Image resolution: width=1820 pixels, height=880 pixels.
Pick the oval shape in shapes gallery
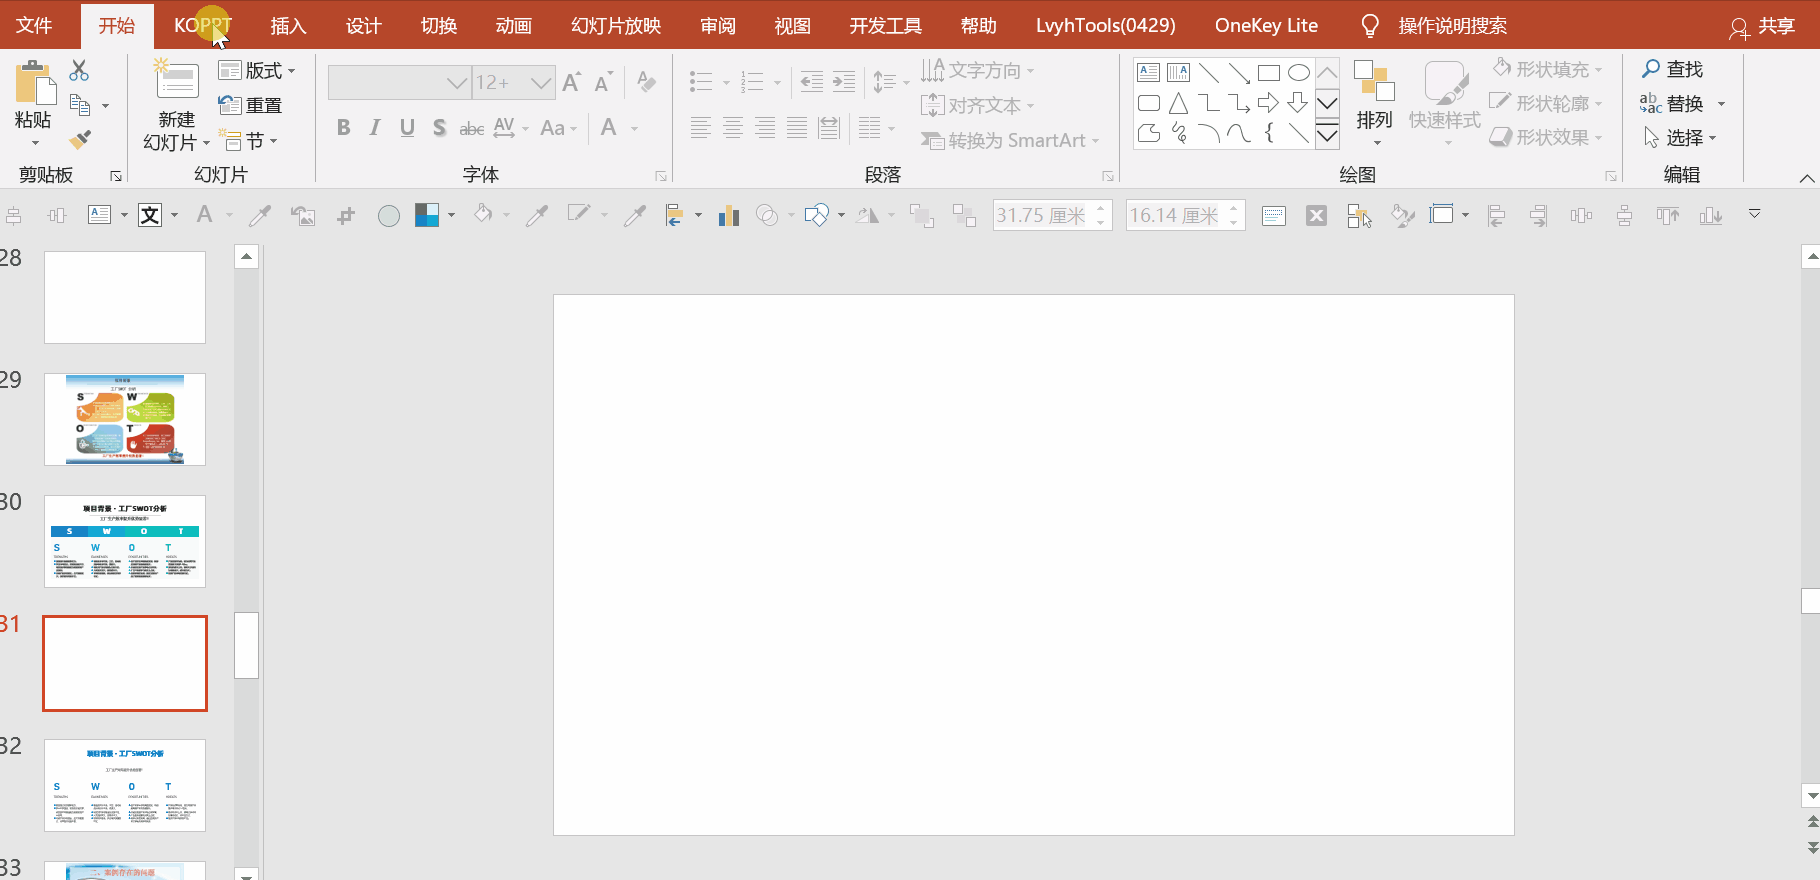1298,73
